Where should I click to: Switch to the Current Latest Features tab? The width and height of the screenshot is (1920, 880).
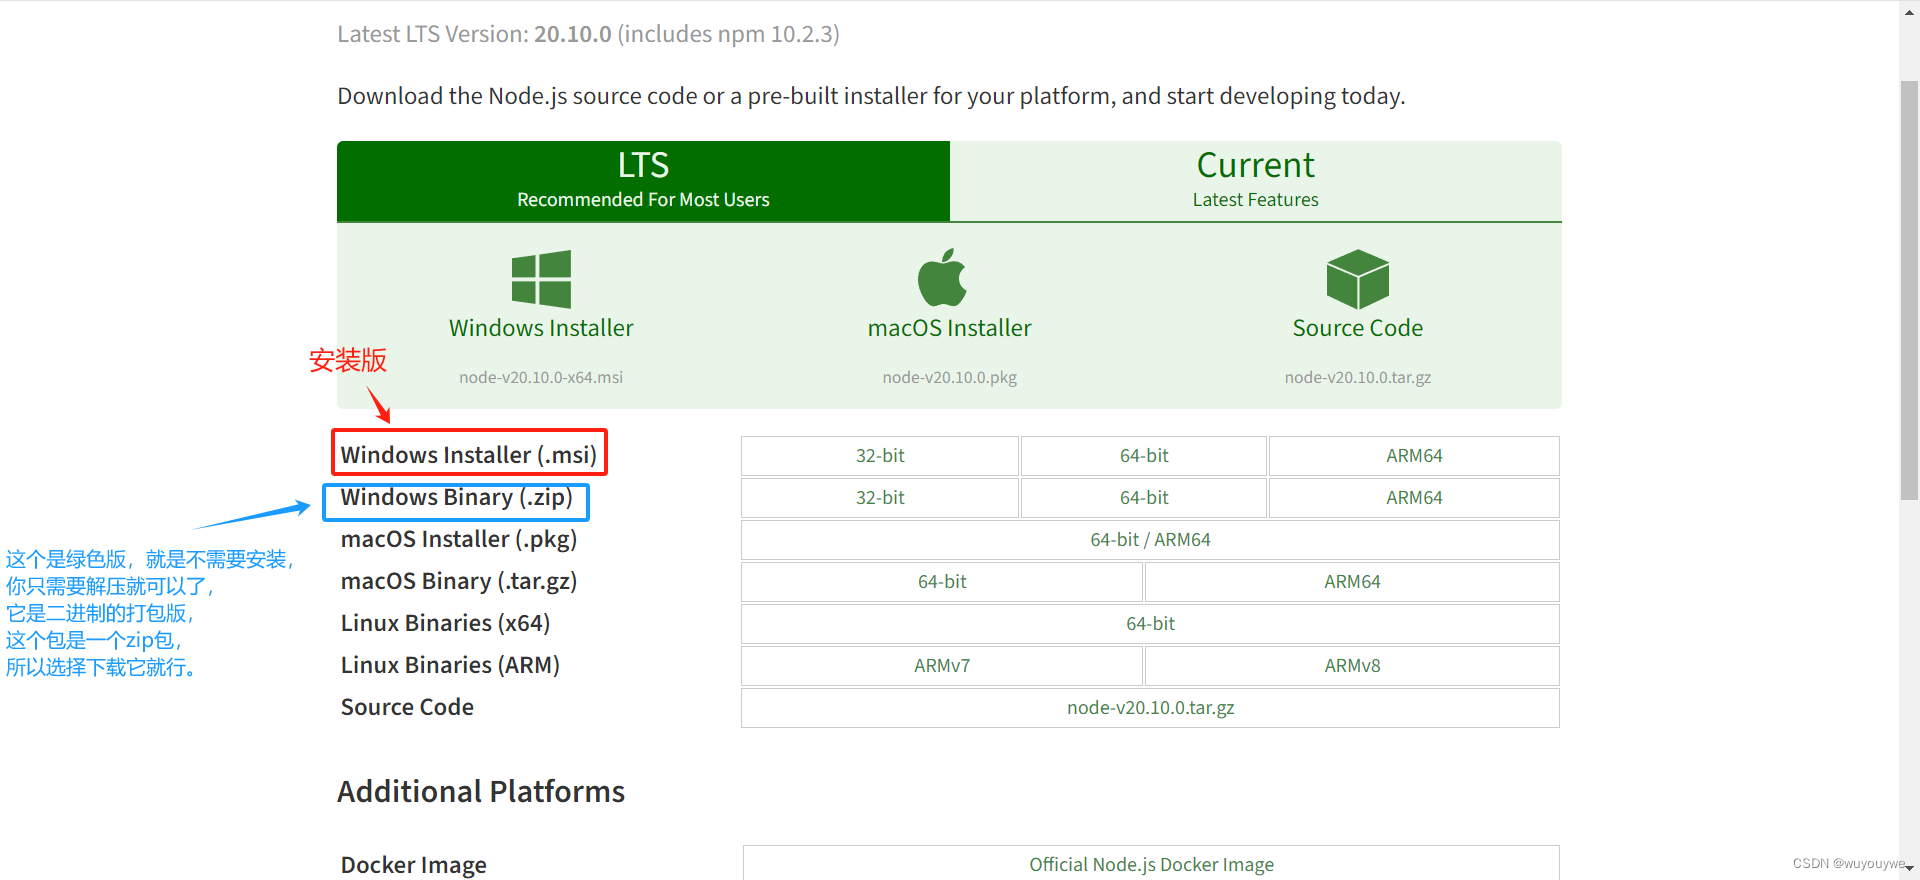pyautogui.click(x=1256, y=181)
